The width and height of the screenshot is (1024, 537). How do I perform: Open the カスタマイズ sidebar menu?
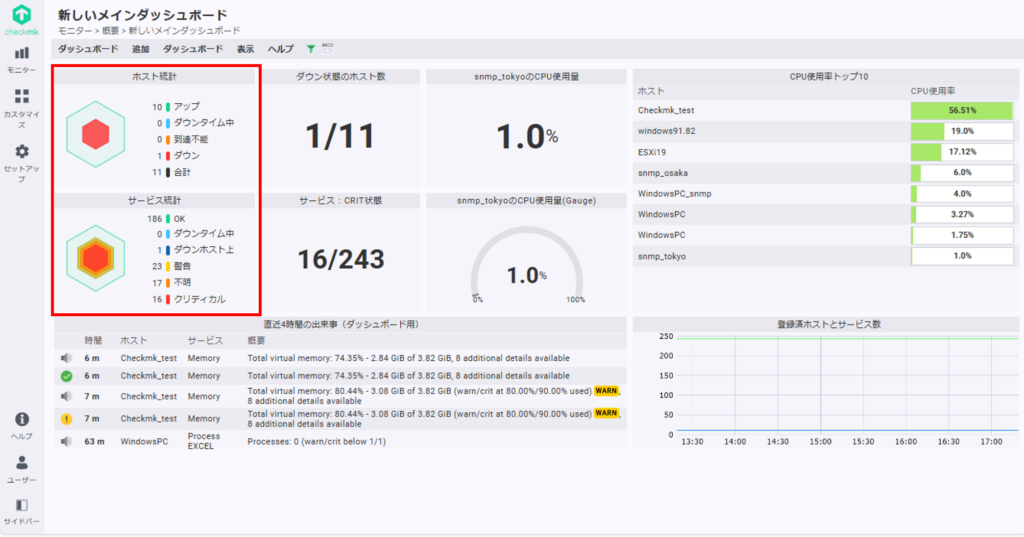[22, 108]
